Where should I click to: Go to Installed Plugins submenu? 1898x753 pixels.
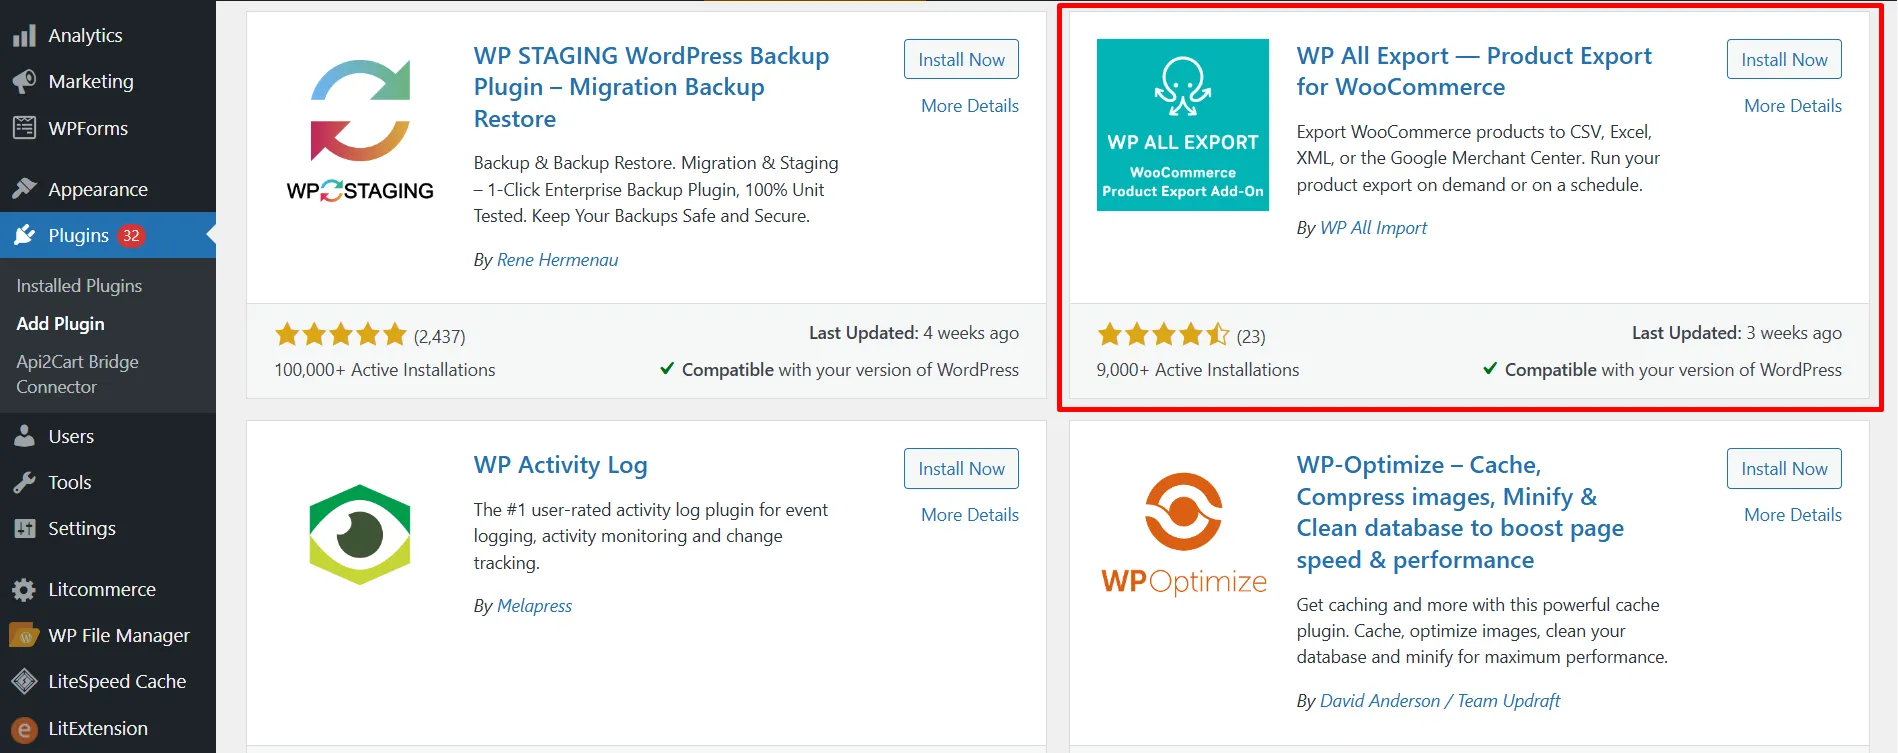(x=79, y=286)
